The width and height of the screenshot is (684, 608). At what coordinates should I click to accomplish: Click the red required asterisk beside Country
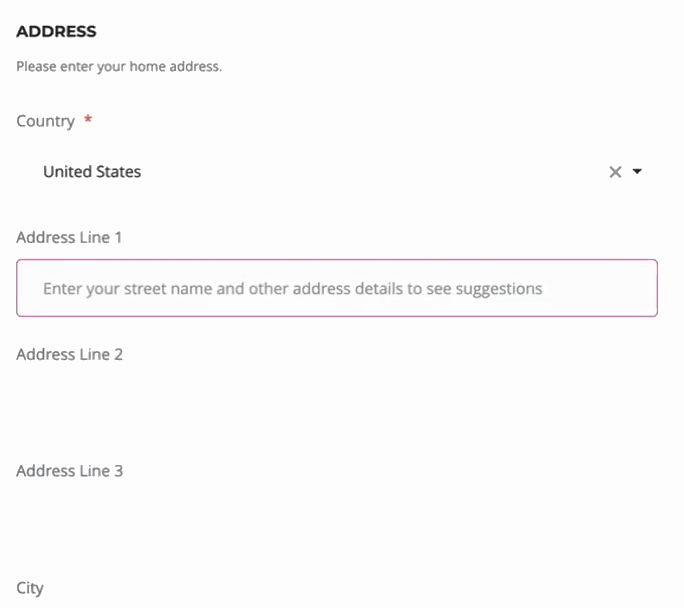[88, 119]
